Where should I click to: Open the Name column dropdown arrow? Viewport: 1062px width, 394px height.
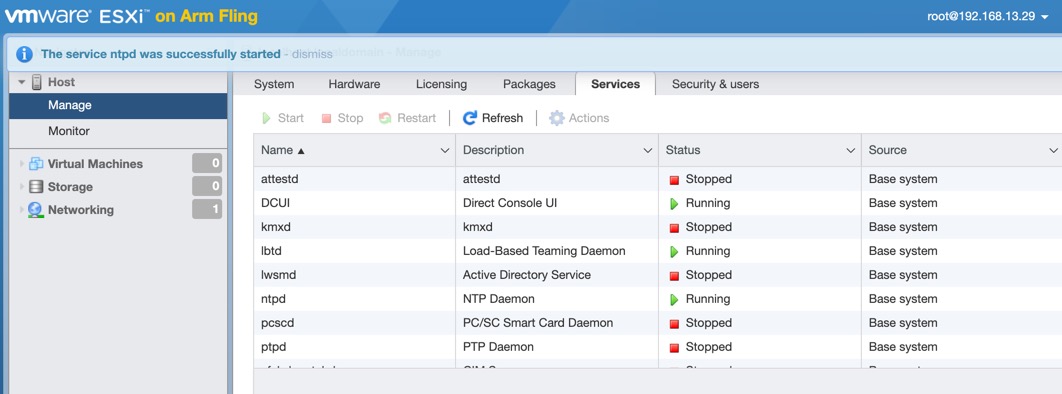(445, 150)
